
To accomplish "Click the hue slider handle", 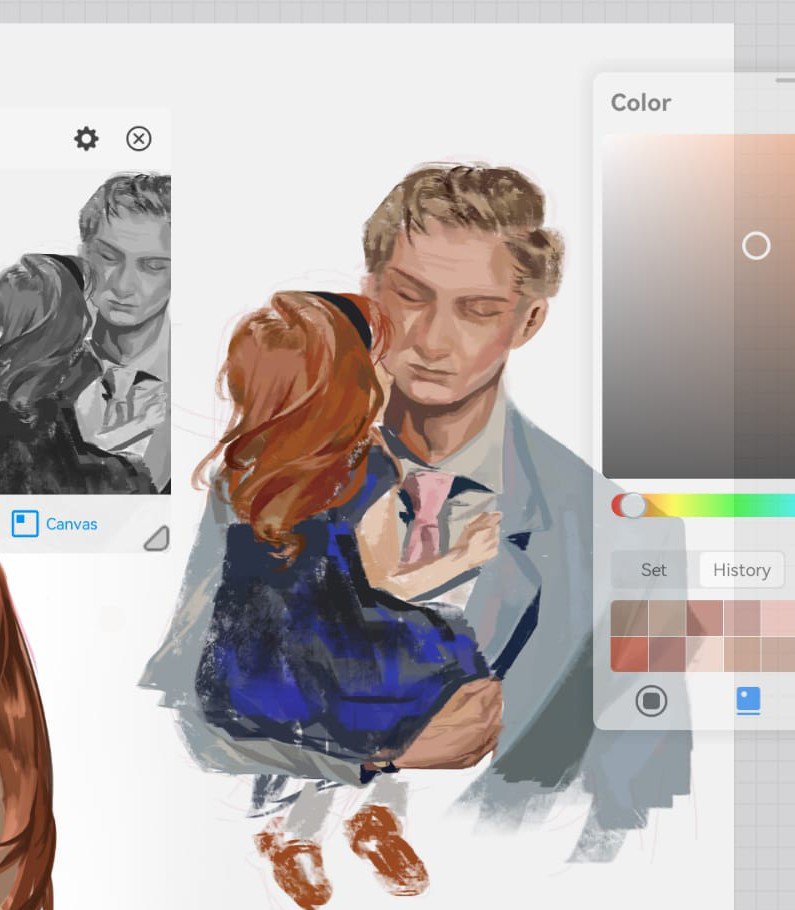I will pyautogui.click(x=633, y=505).
